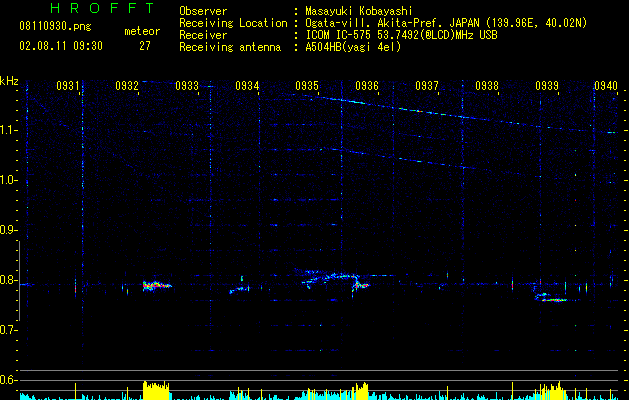Click the kHz axis unit label
This screenshot has height=400, width=629.
[9, 81]
